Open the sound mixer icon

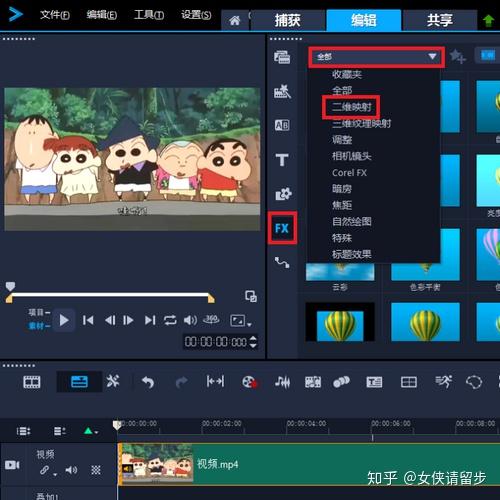[x=282, y=382]
